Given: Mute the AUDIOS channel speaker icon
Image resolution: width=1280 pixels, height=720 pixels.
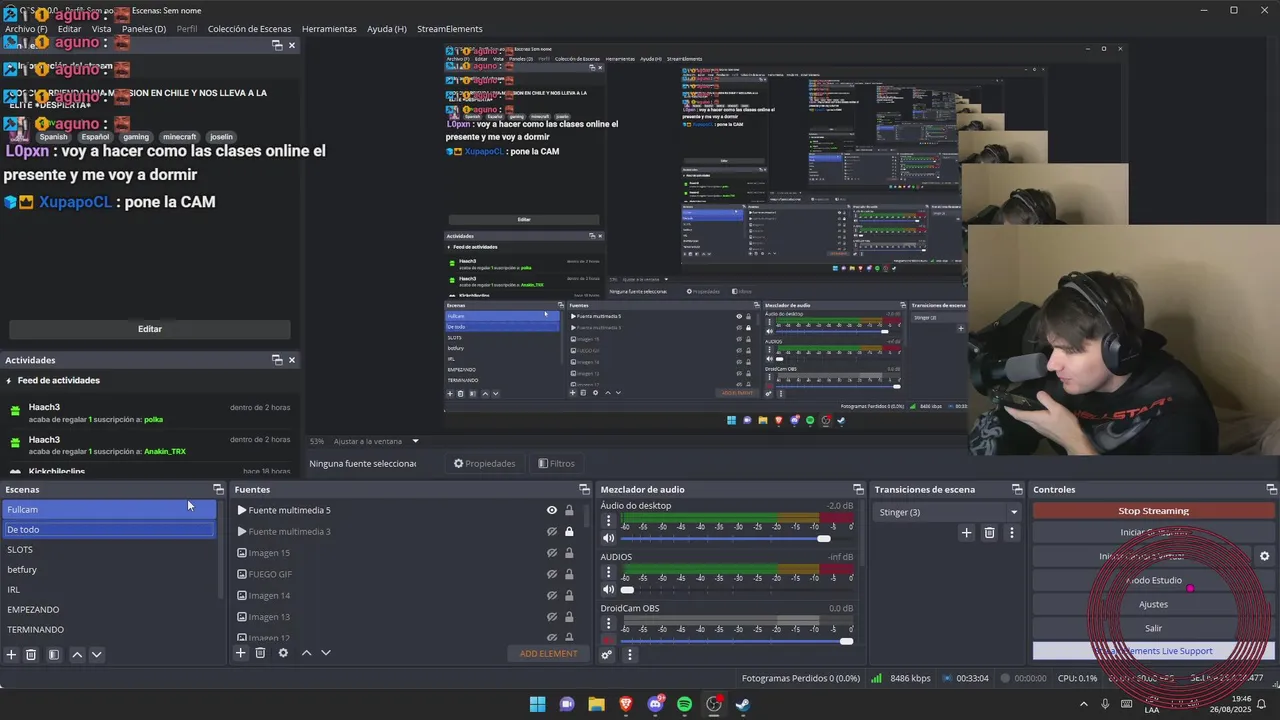Looking at the screenshot, I should click(x=607, y=590).
